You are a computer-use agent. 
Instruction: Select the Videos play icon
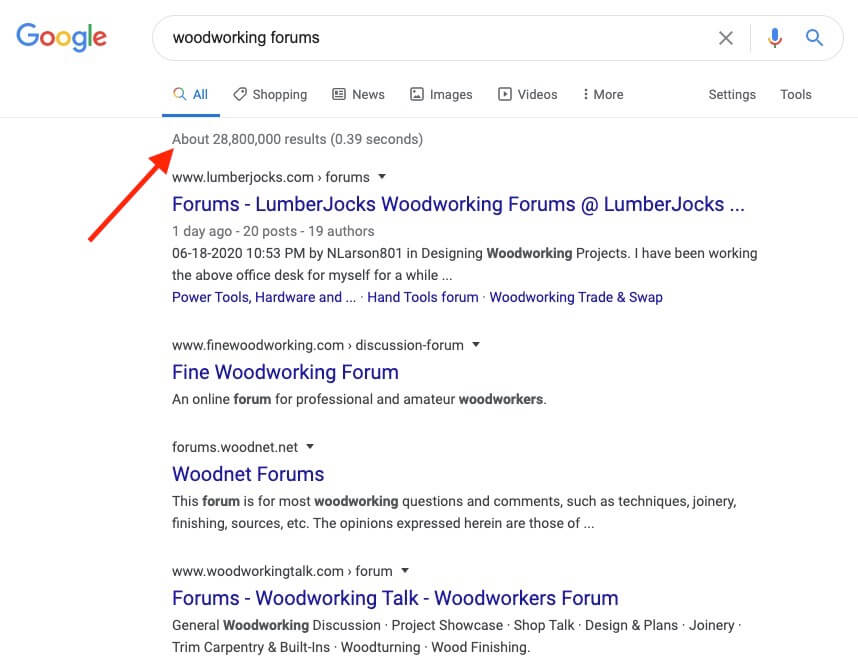[x=504, y=94]
